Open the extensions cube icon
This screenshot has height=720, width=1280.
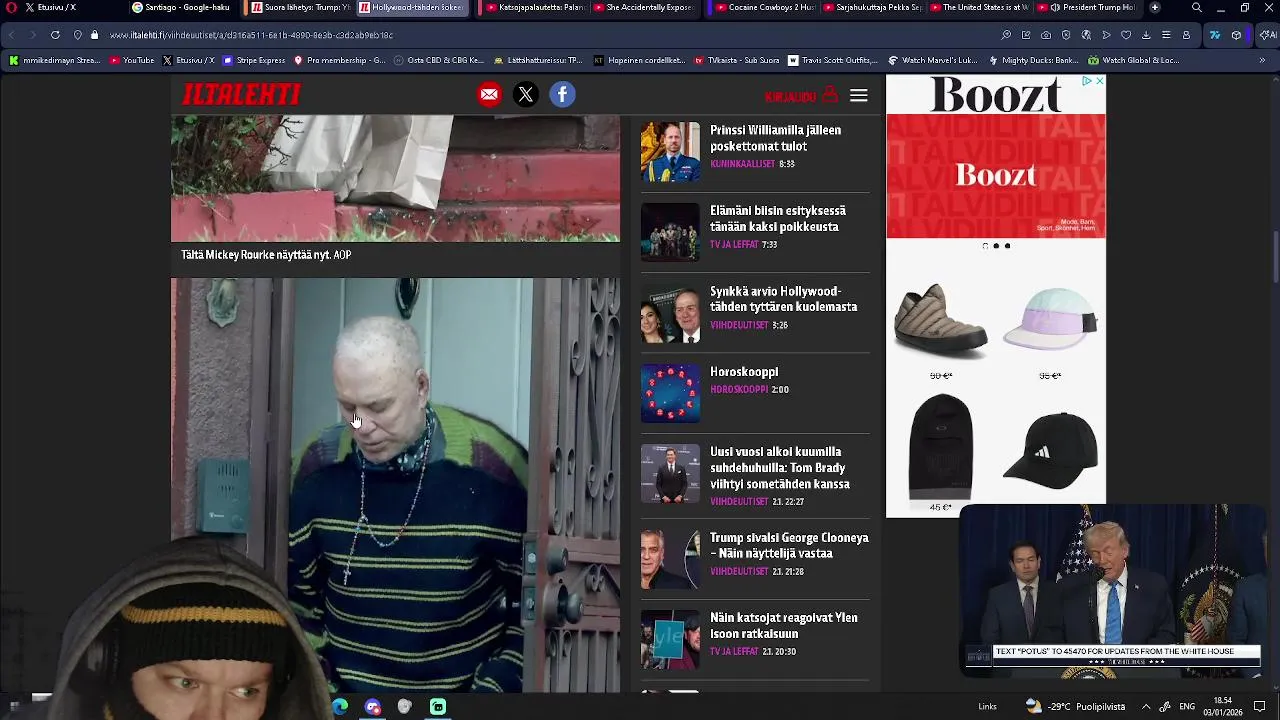pyautogui.click(x=1237, y=35)
